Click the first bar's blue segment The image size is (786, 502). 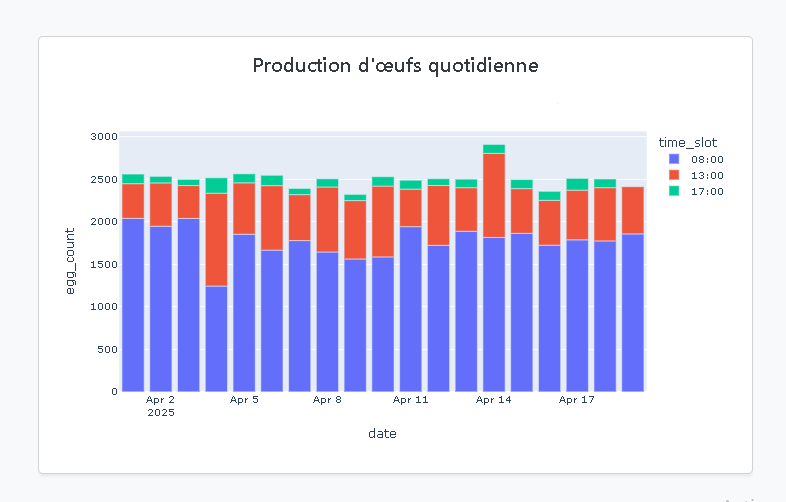[133, 304]
